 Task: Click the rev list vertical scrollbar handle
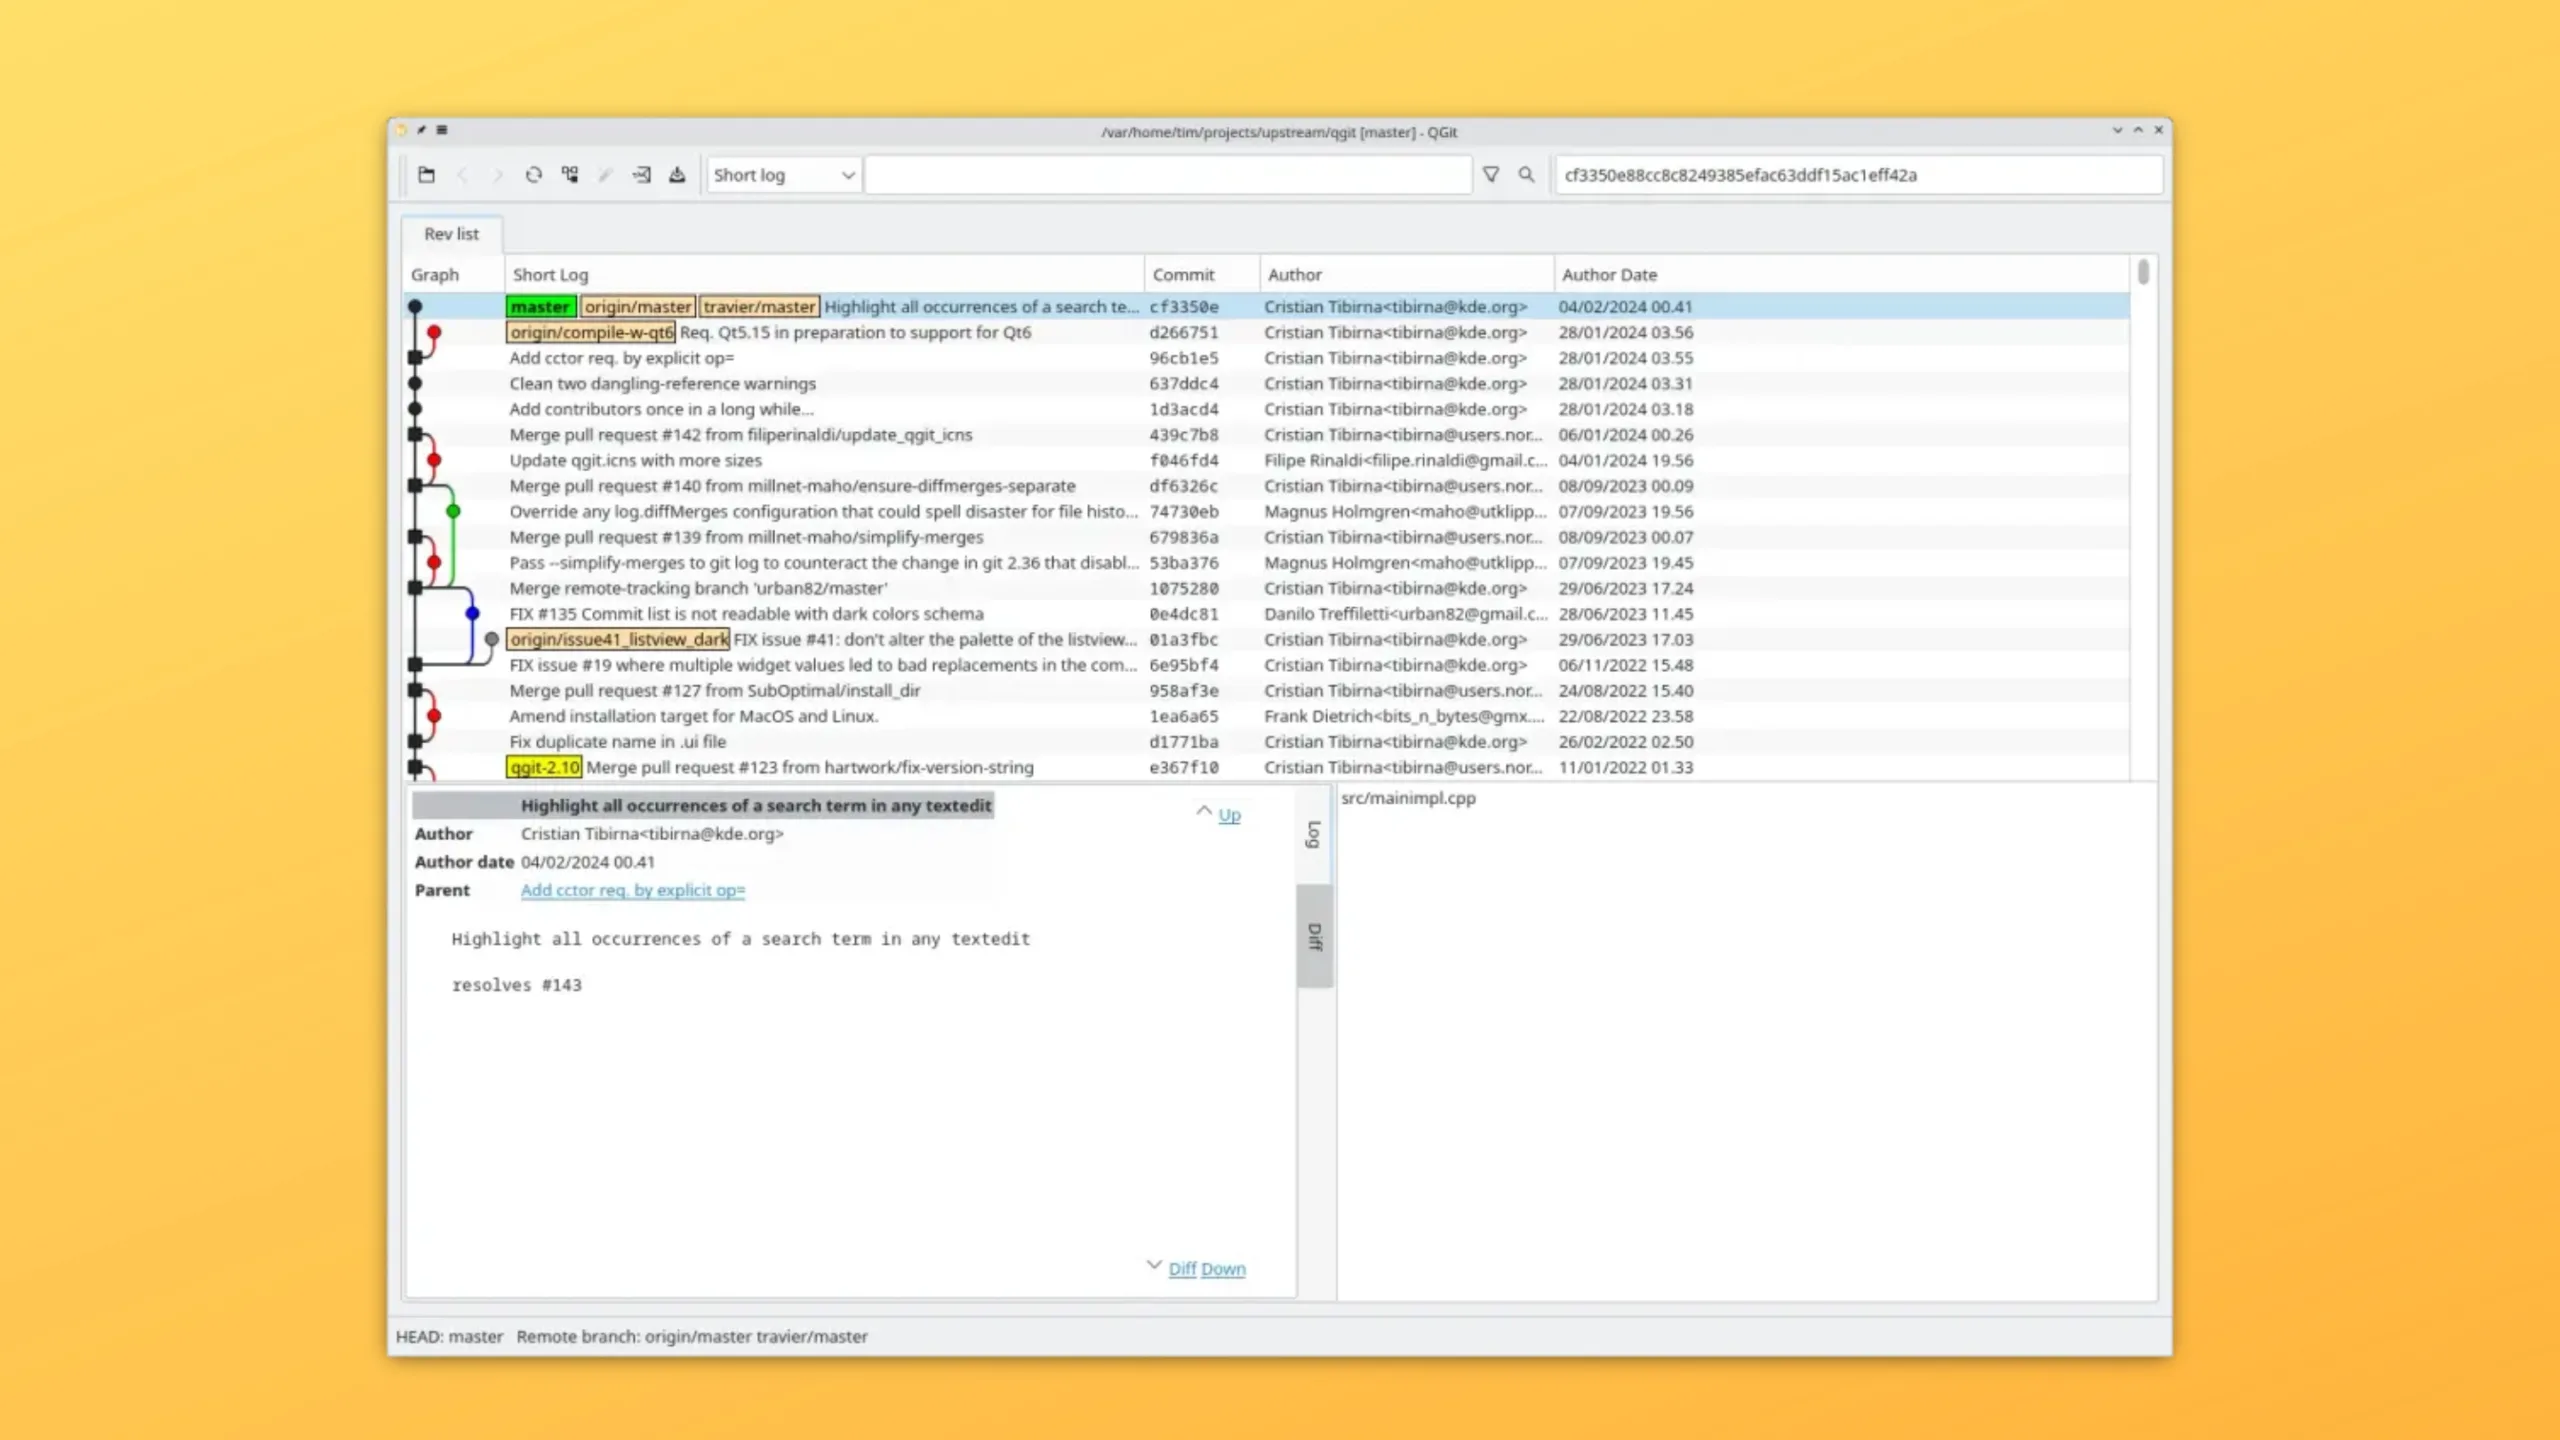tap(2143, 272)
